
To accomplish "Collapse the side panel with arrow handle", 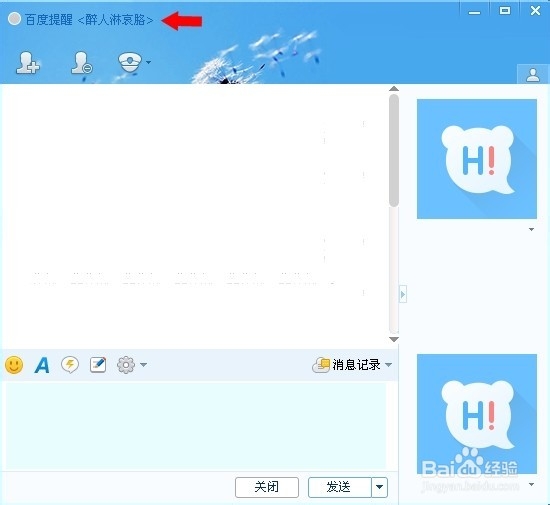I will [x=403, y=294].
